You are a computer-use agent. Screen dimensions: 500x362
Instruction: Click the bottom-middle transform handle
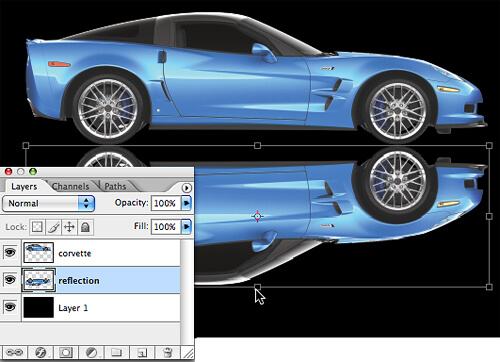point(257,287)
